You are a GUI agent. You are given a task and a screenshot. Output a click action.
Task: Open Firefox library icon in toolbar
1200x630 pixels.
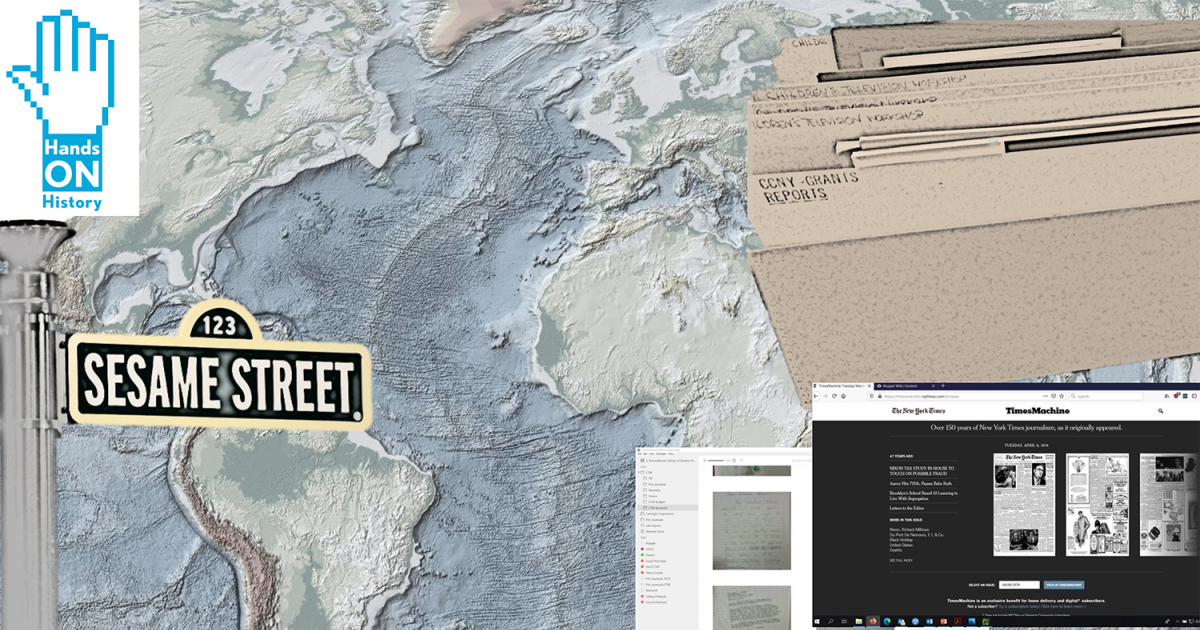(1167, 396)
